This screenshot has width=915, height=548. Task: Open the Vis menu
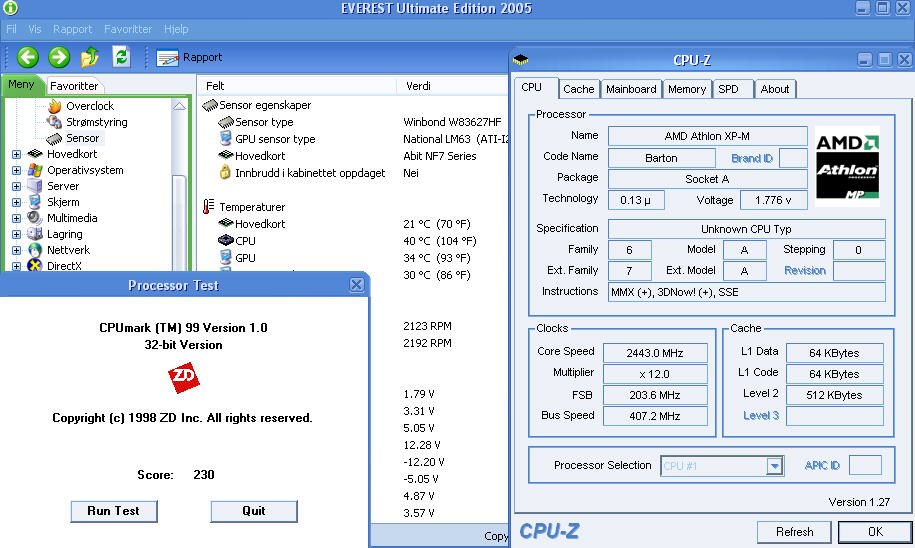(35, 29)
